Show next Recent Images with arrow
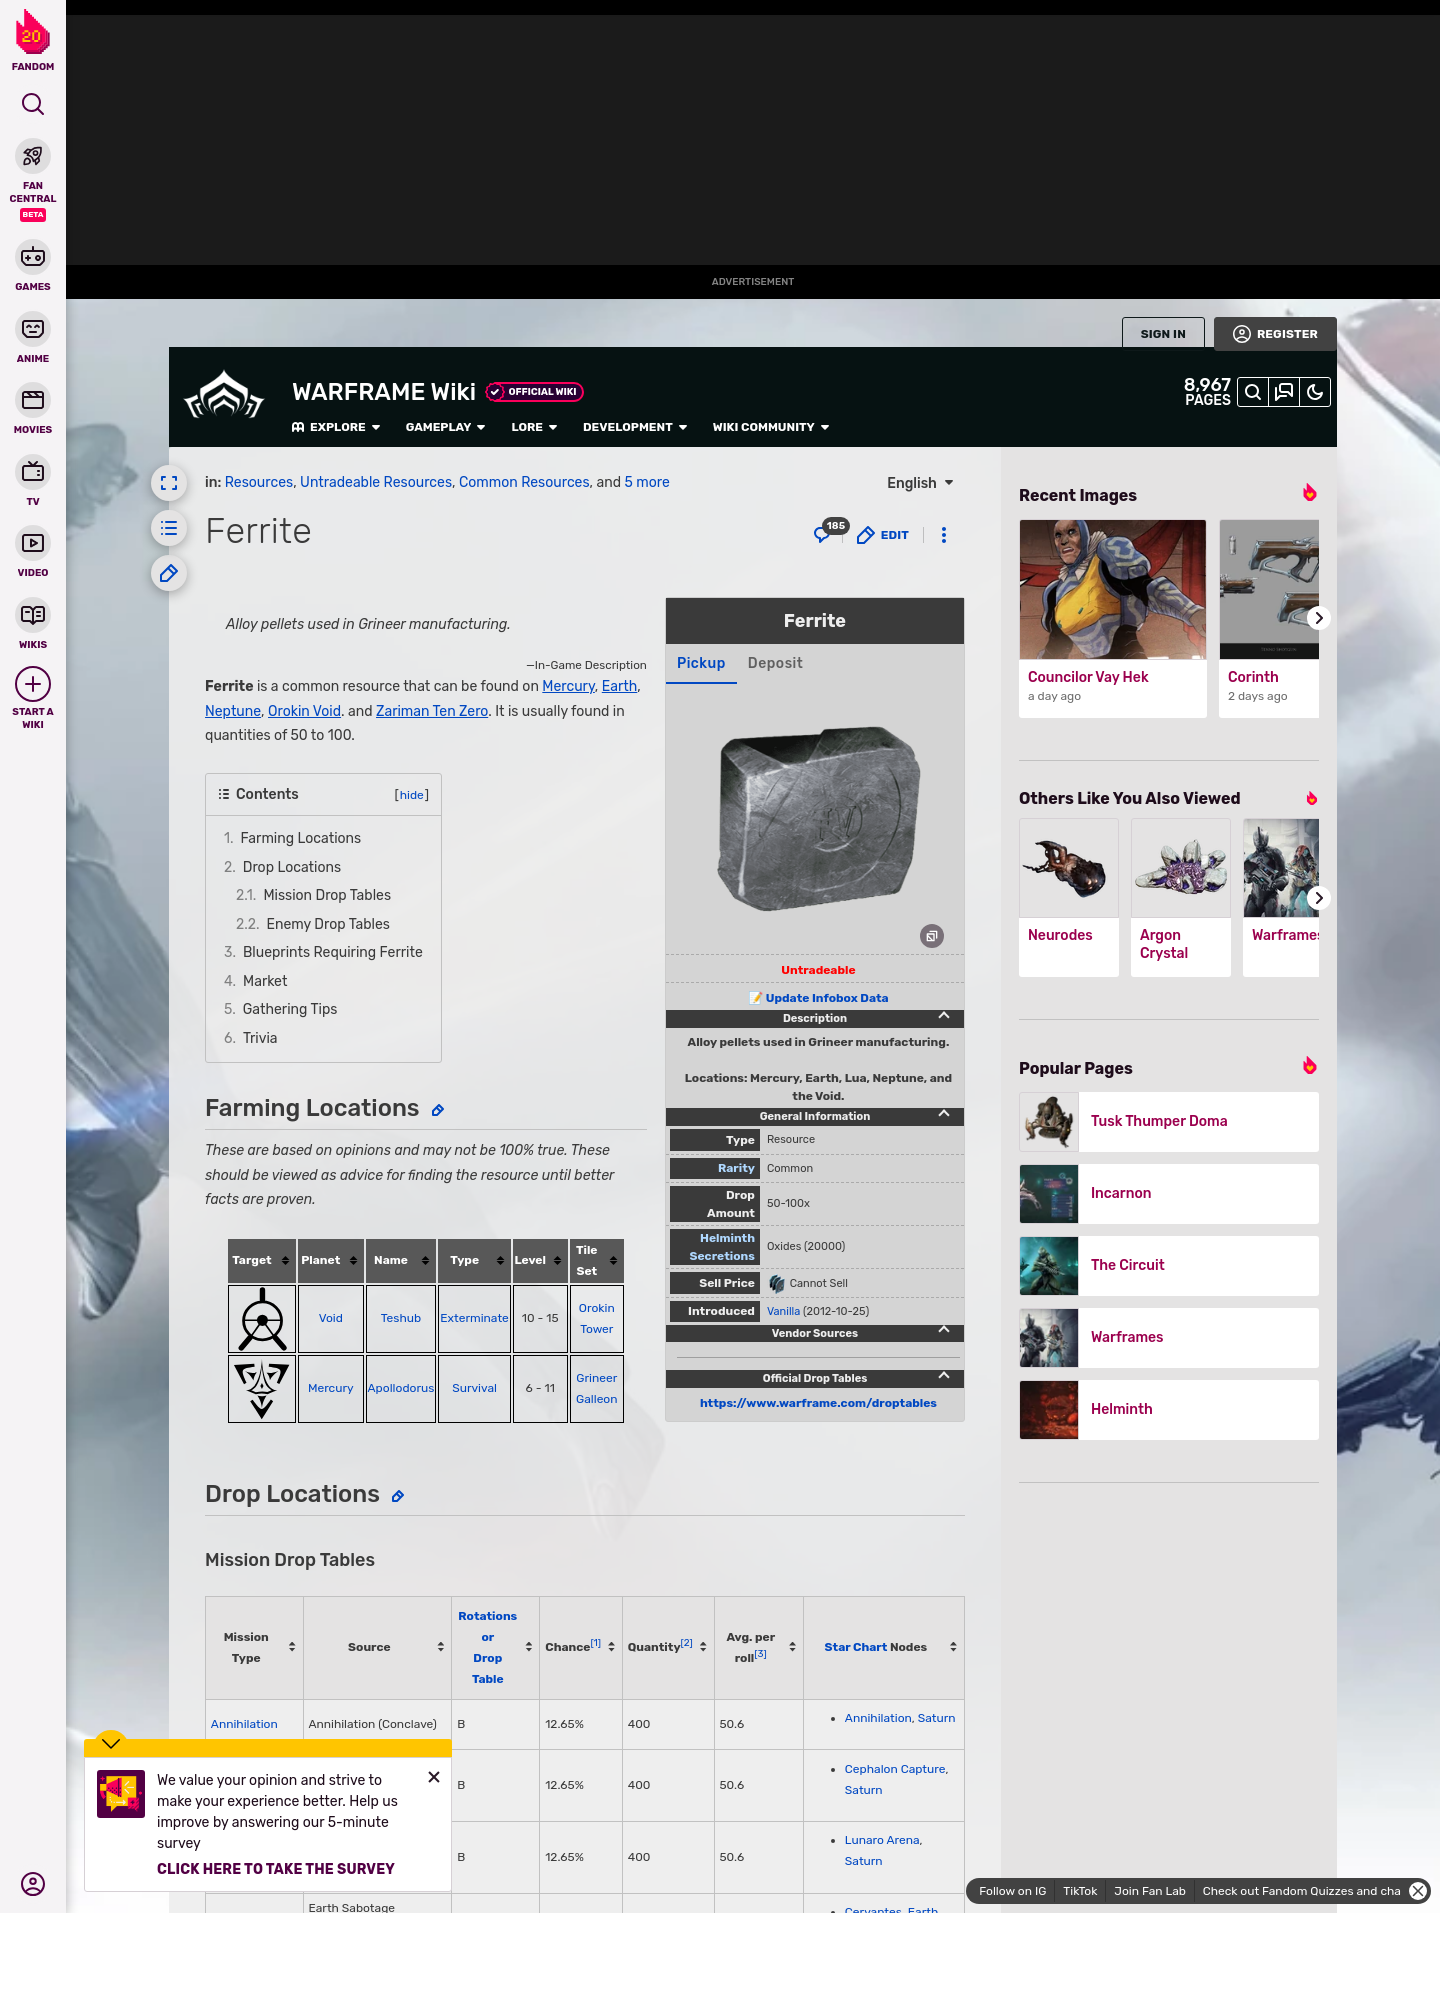The width and height of the screenshot is (1440, 2000). coord(1319,618)
